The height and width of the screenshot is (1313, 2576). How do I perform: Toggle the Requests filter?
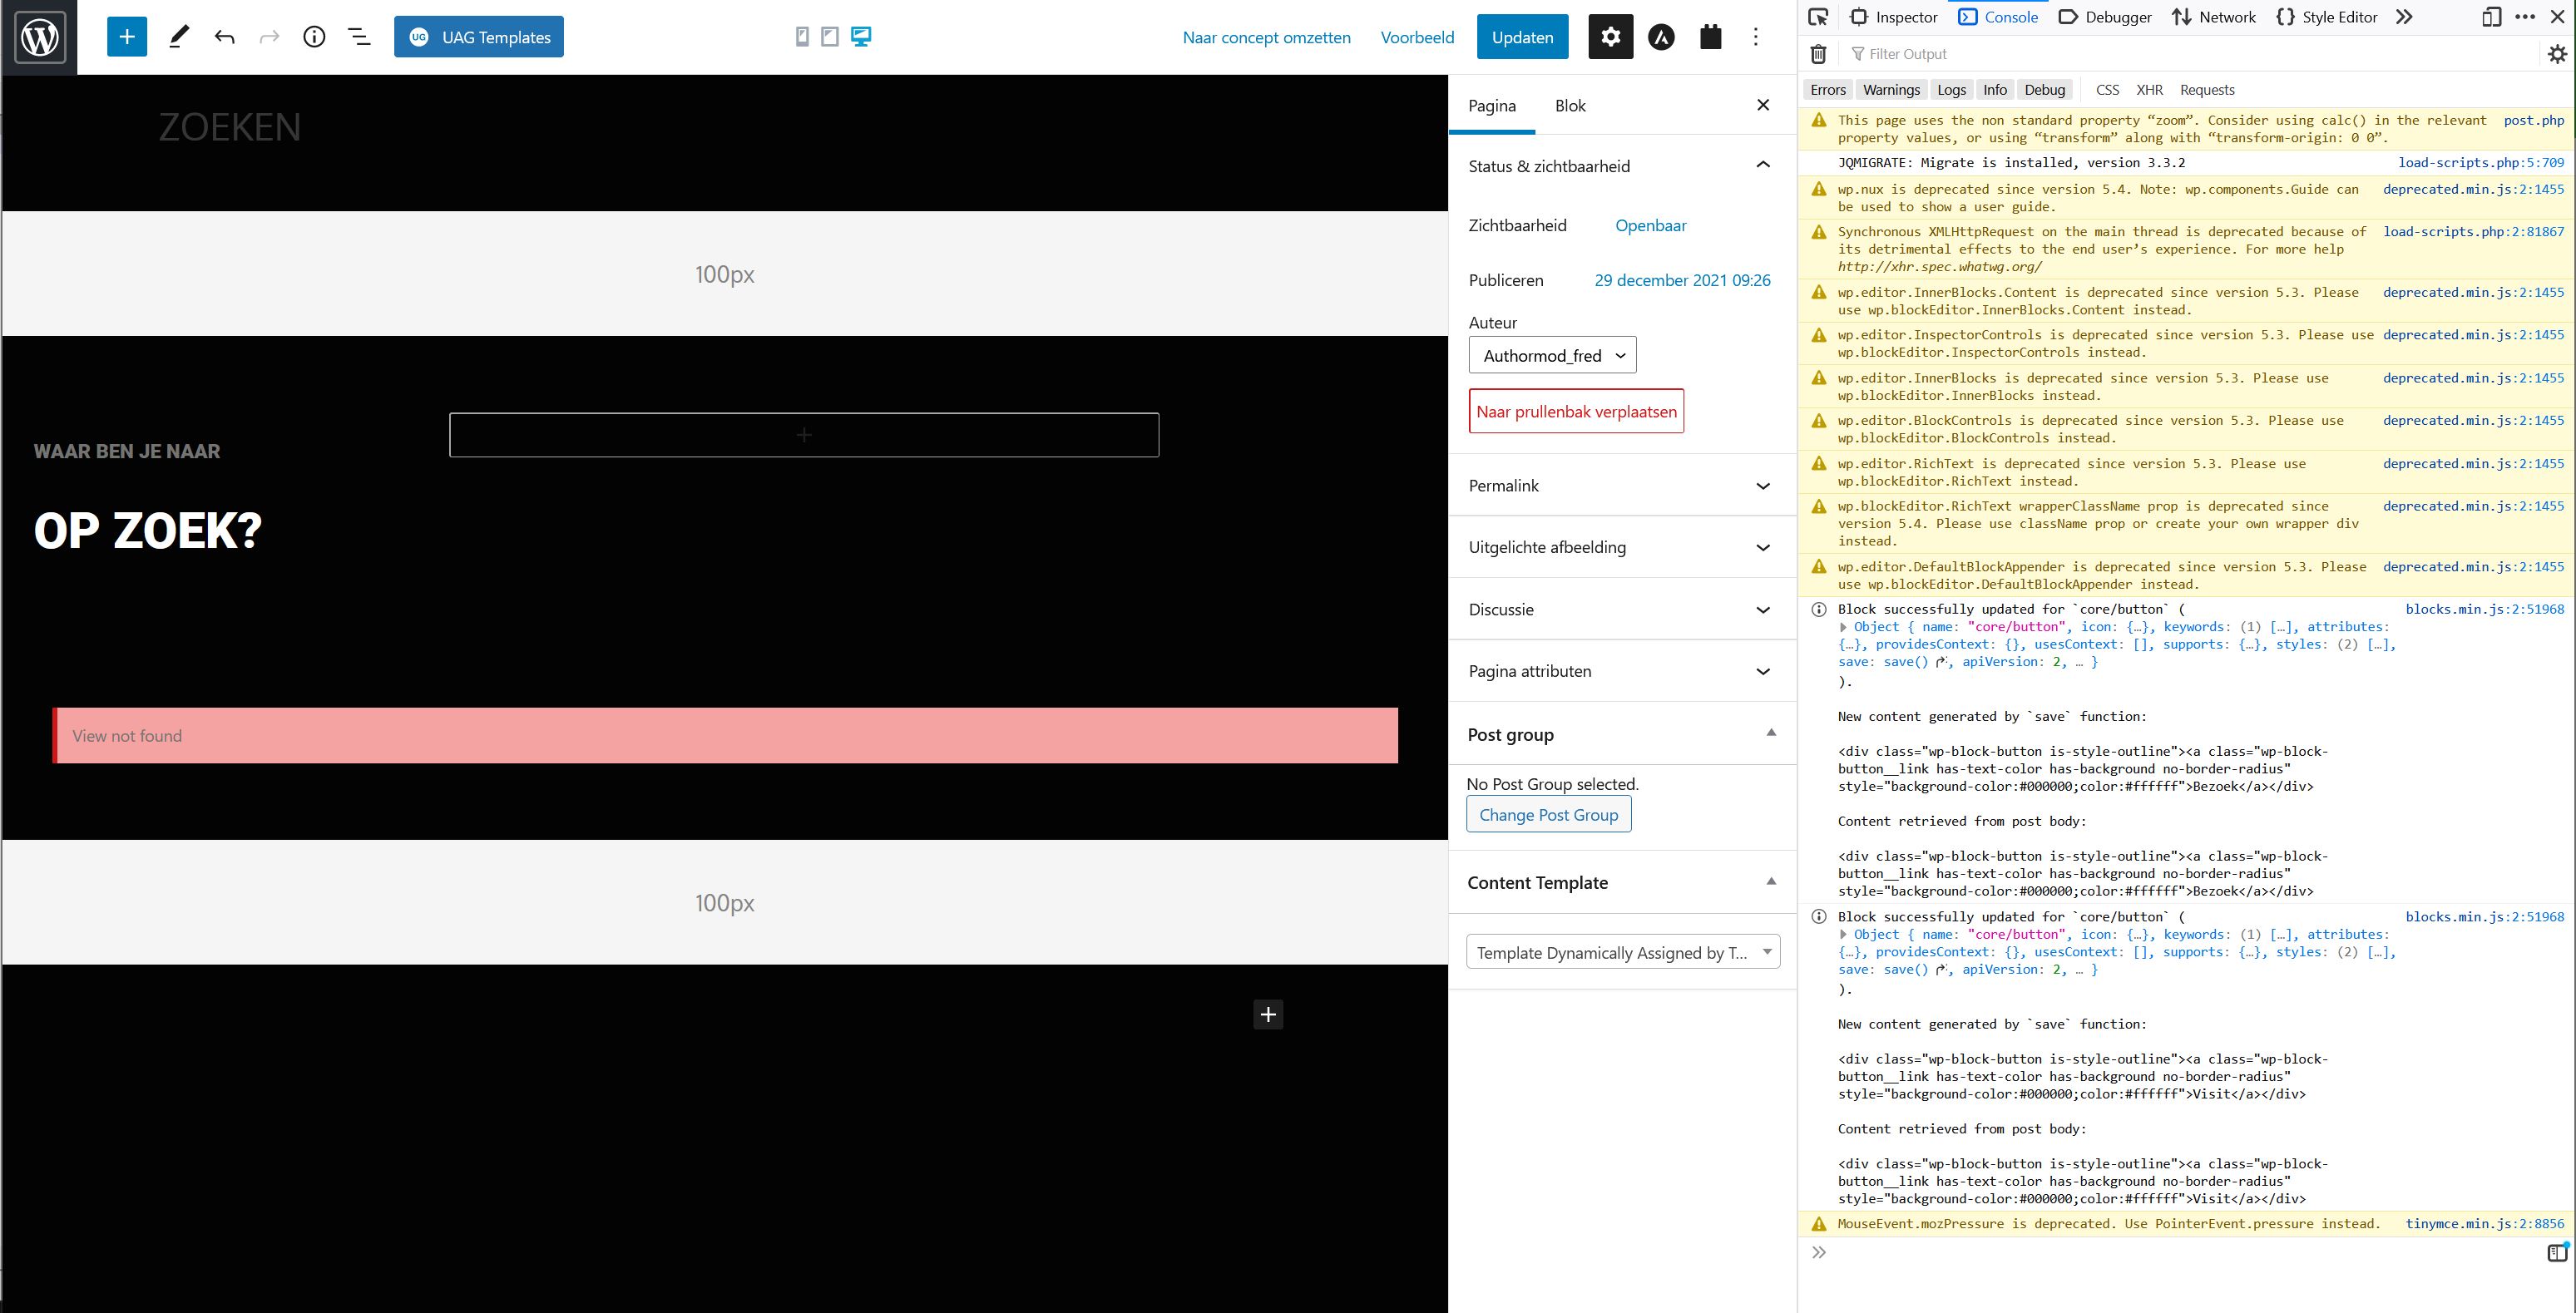[x=2207, y=90]
